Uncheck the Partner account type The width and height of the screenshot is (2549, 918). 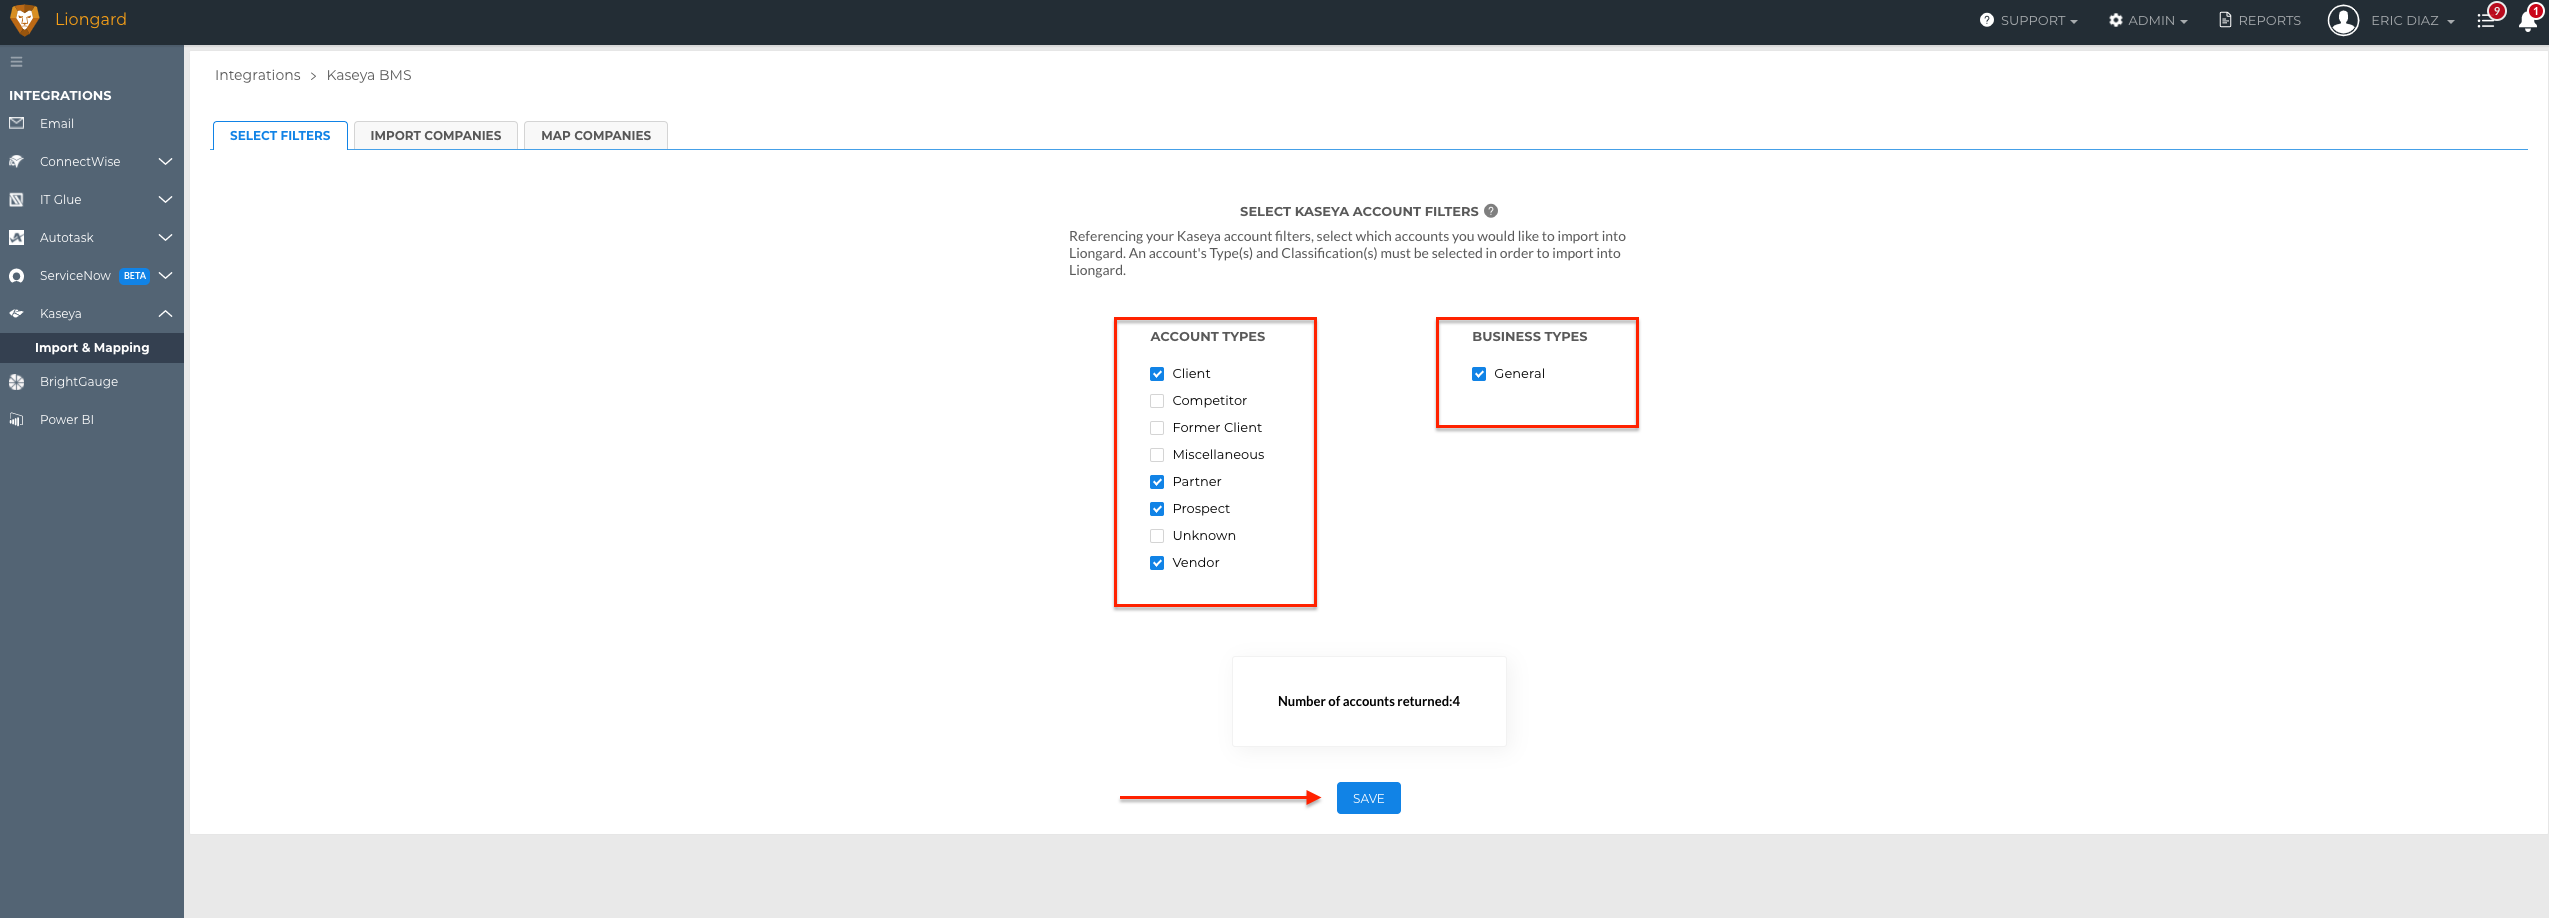pyautogui.click(x=1157, y=482)
